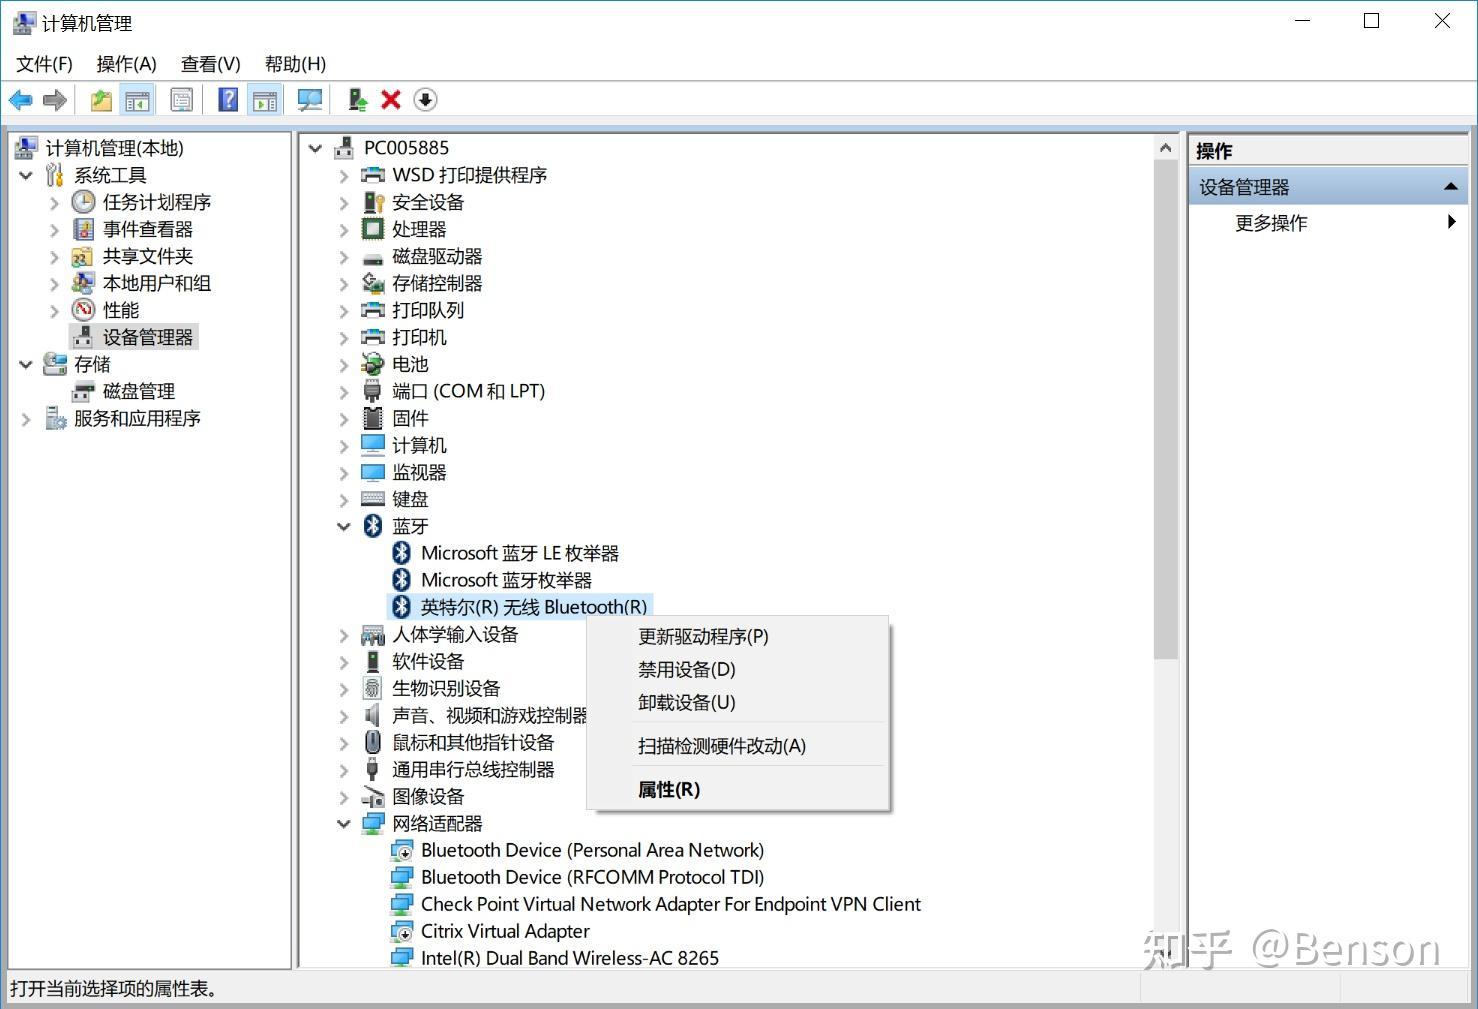The image size is (1478, 1009).
Task: Expand the 人体学输入设备 category
Action: [344, 634]
